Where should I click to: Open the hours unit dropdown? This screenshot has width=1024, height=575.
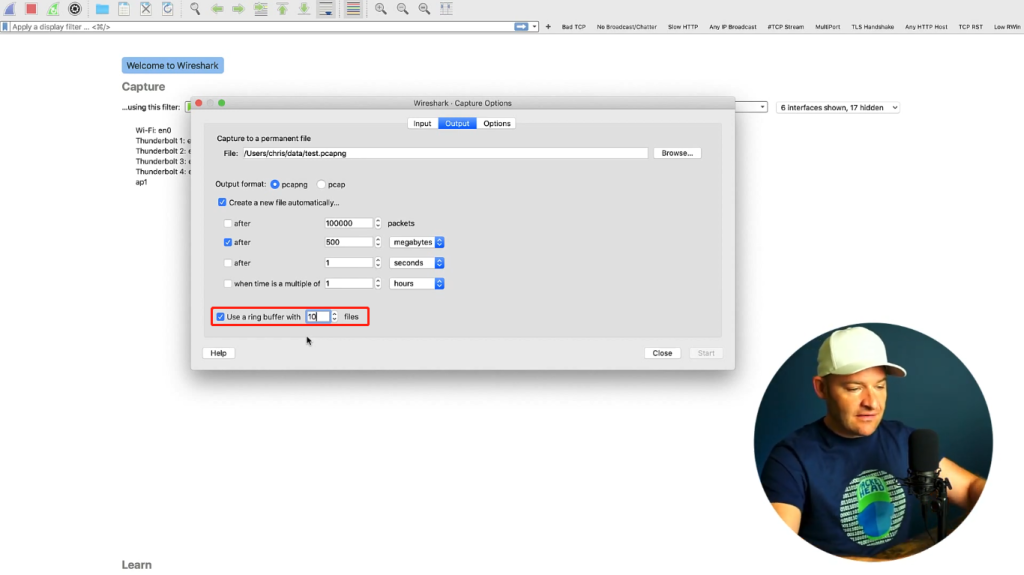tap(417, 284)
